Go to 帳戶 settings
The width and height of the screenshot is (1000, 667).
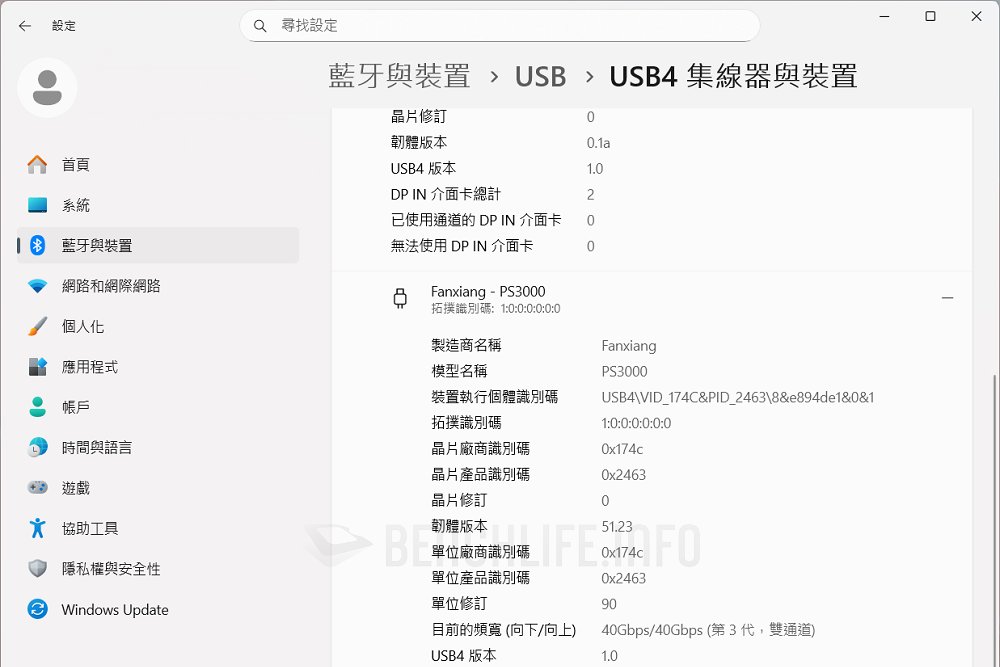tap(76, 407)
